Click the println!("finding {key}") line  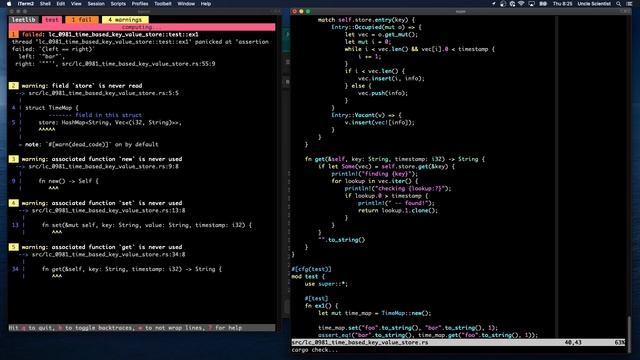(x=374, y=174)
